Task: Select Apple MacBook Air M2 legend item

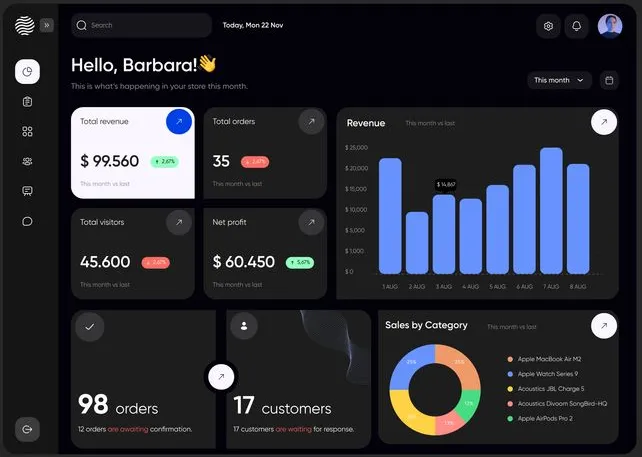Action: click(545, 359)
